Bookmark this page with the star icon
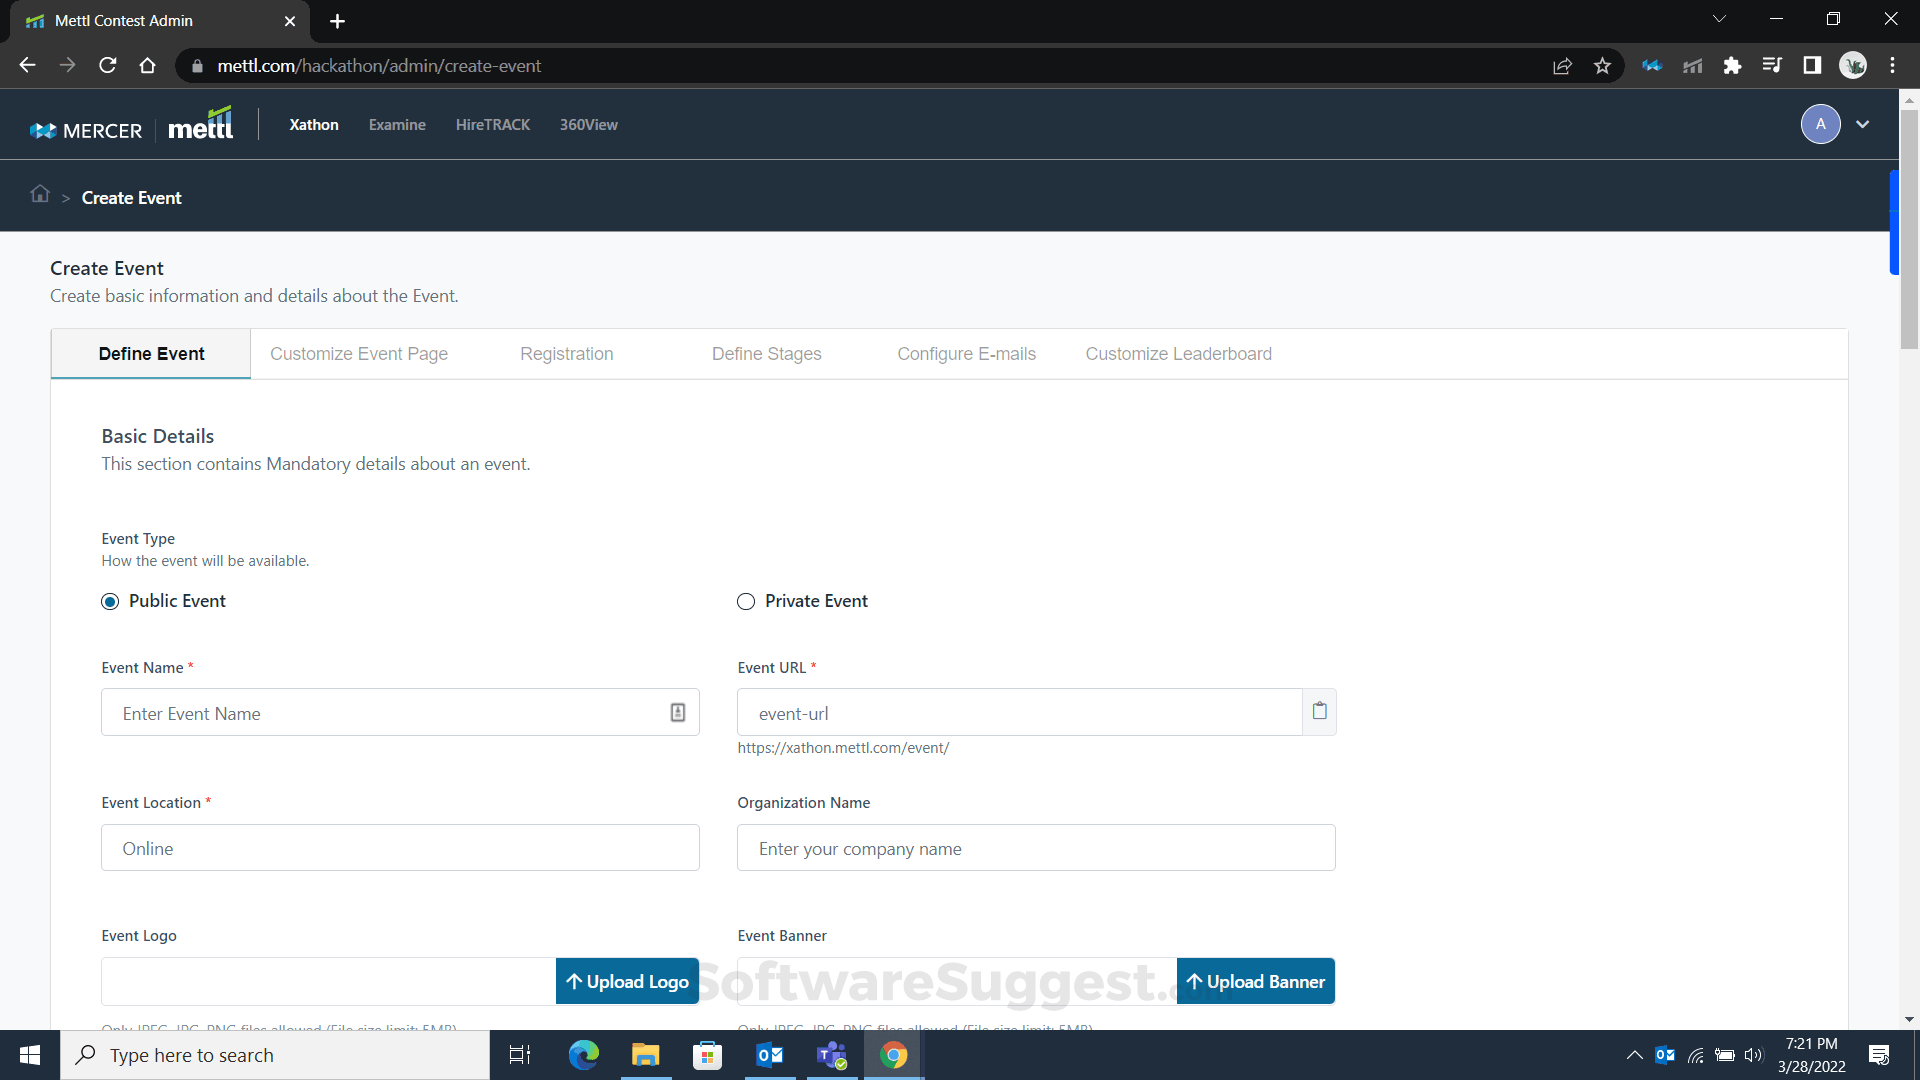The width and height of the screenshot is (1920, 1080). [x=1603, y=65]
